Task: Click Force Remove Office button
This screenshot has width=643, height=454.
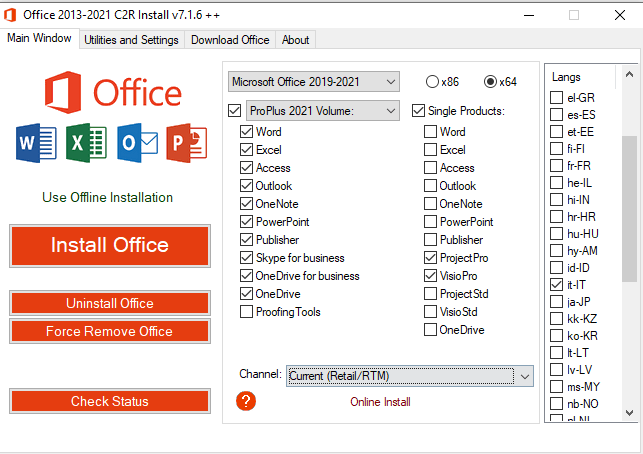Action: (110, 331)
